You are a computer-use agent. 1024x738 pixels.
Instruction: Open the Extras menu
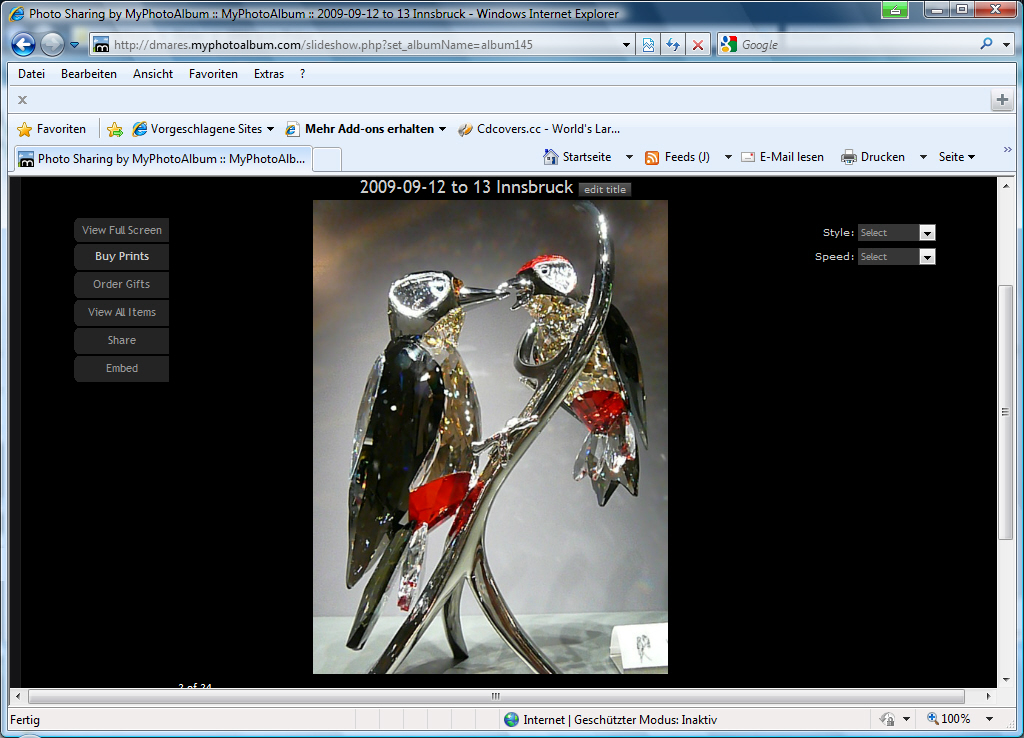[x=268, y=74]
